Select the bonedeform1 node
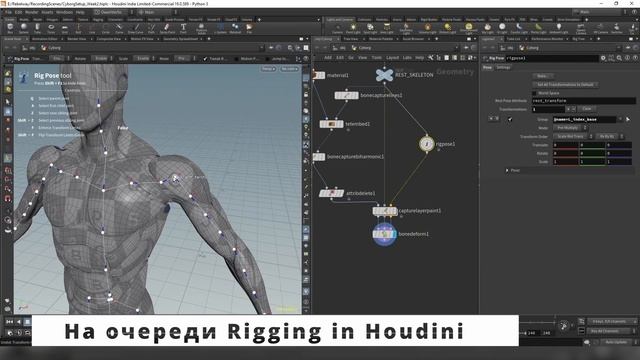The height and width of the screenshot is (360, 640). [x=384, y=234]
